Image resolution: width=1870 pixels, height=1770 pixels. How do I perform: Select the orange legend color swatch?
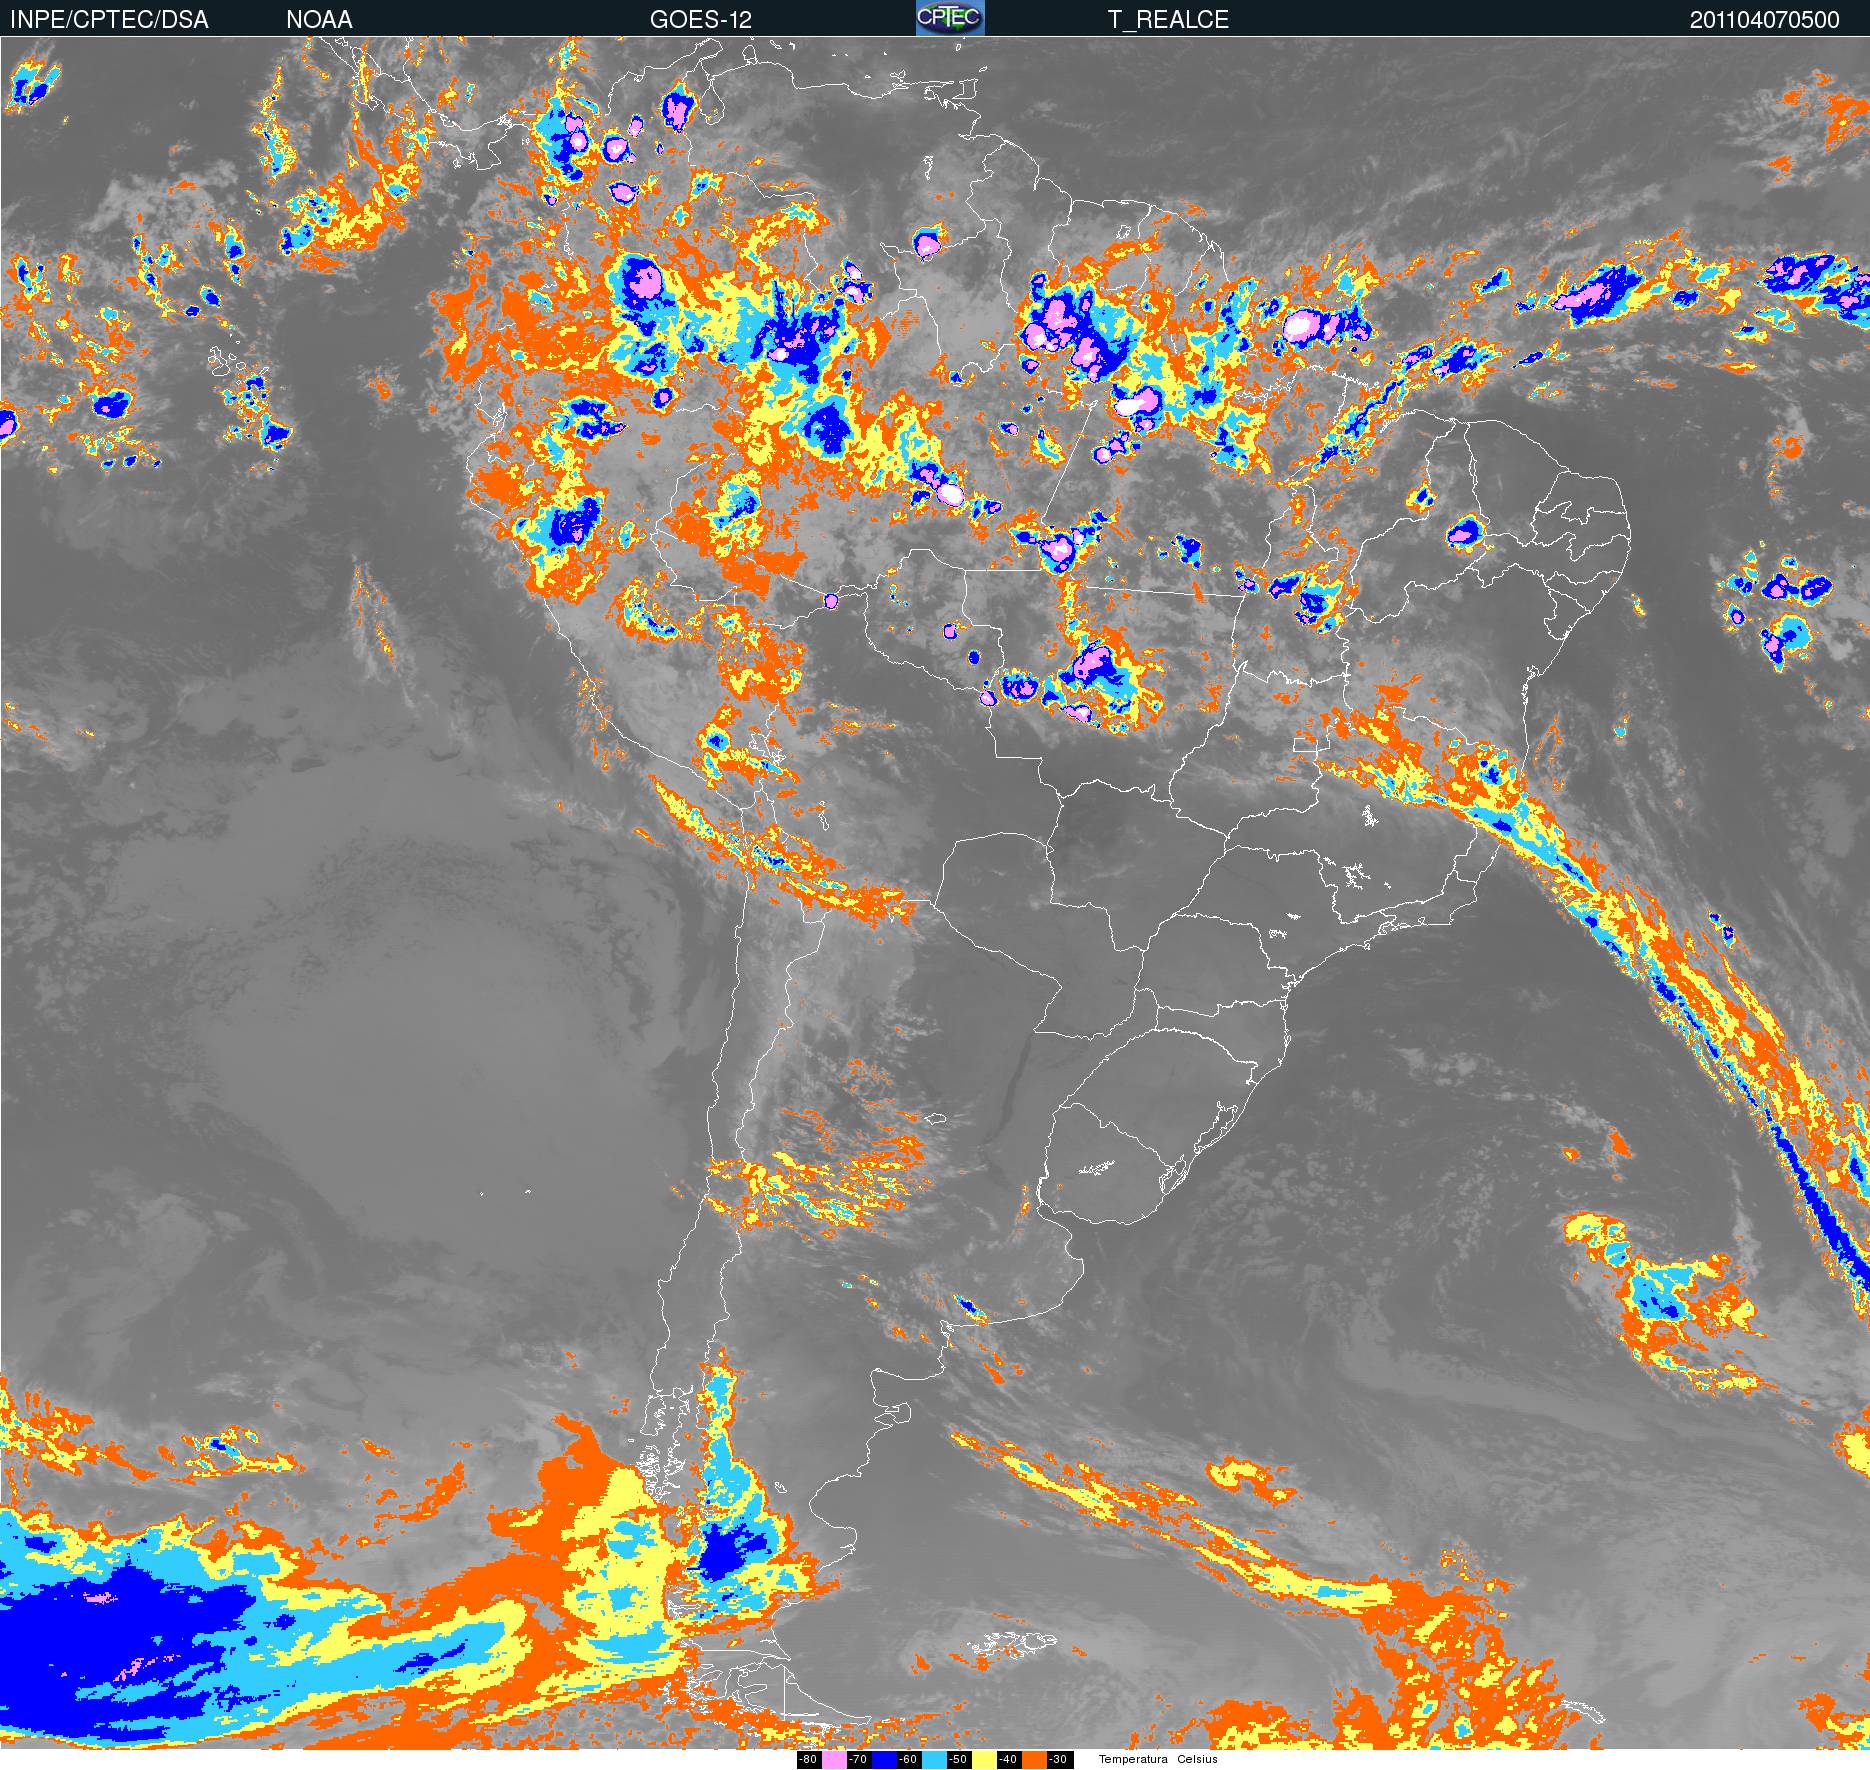click(x=1034, y=1759)
